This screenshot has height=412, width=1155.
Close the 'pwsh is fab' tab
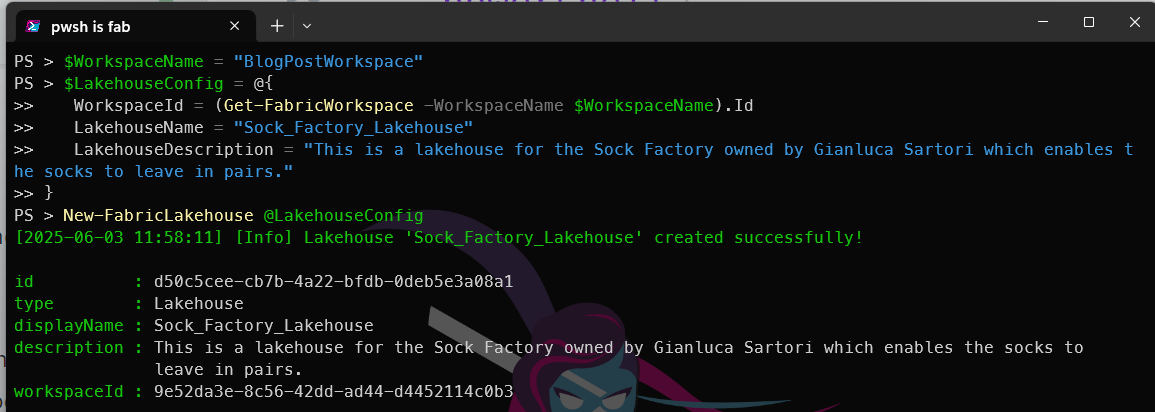234,27
